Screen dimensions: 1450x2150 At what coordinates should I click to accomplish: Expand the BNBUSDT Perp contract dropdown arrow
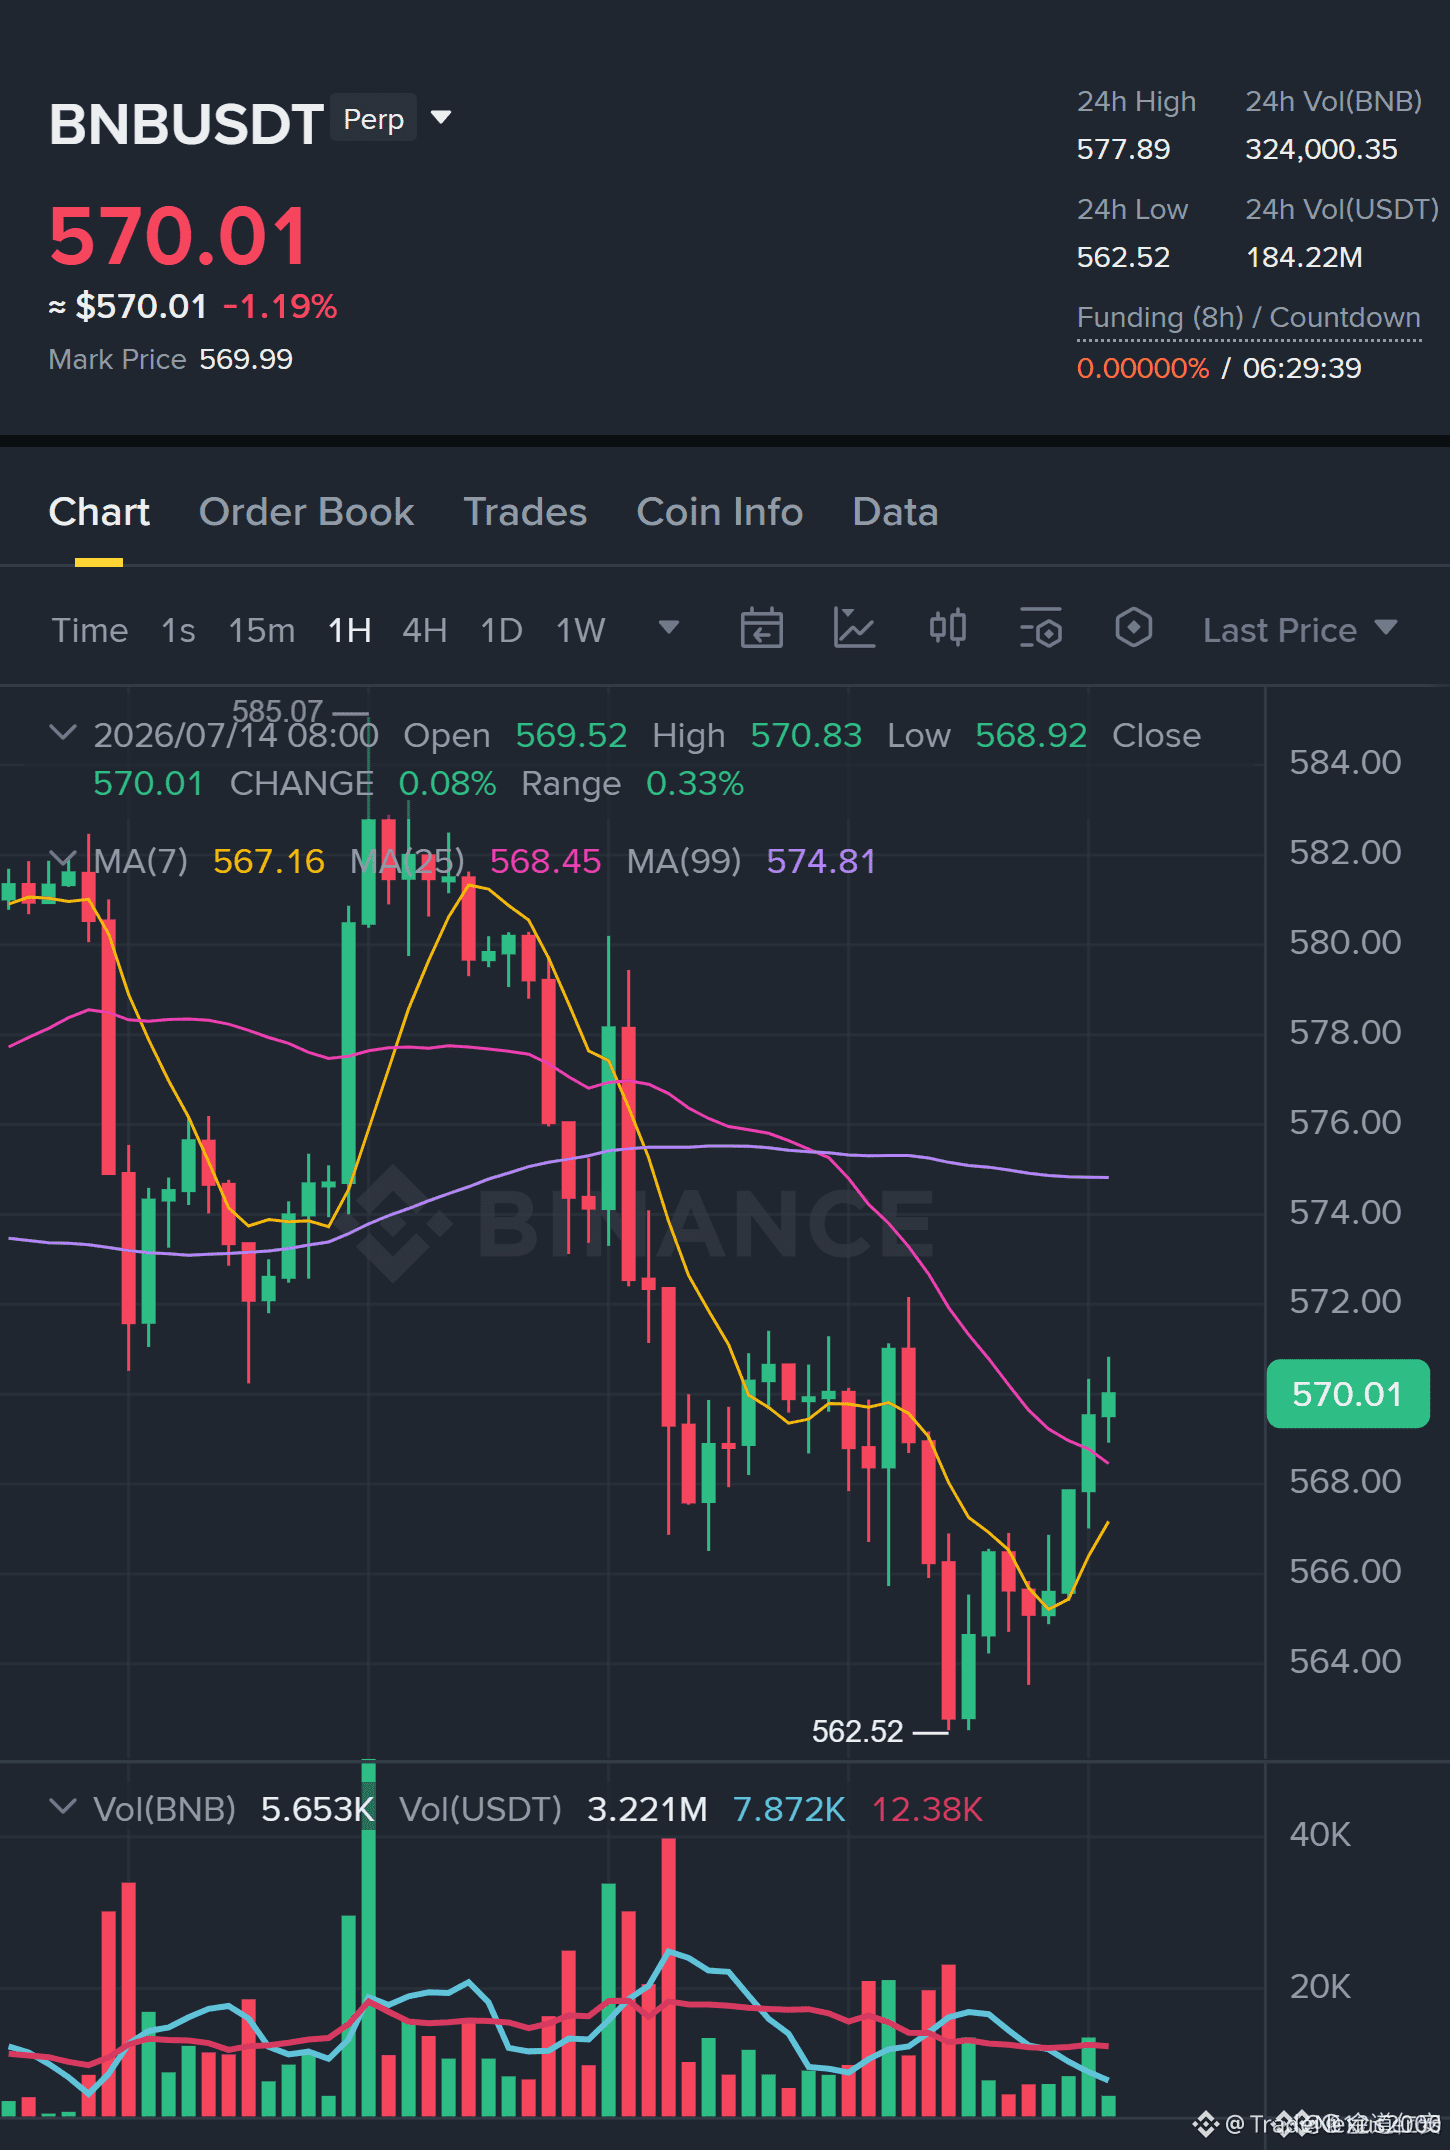440,118
